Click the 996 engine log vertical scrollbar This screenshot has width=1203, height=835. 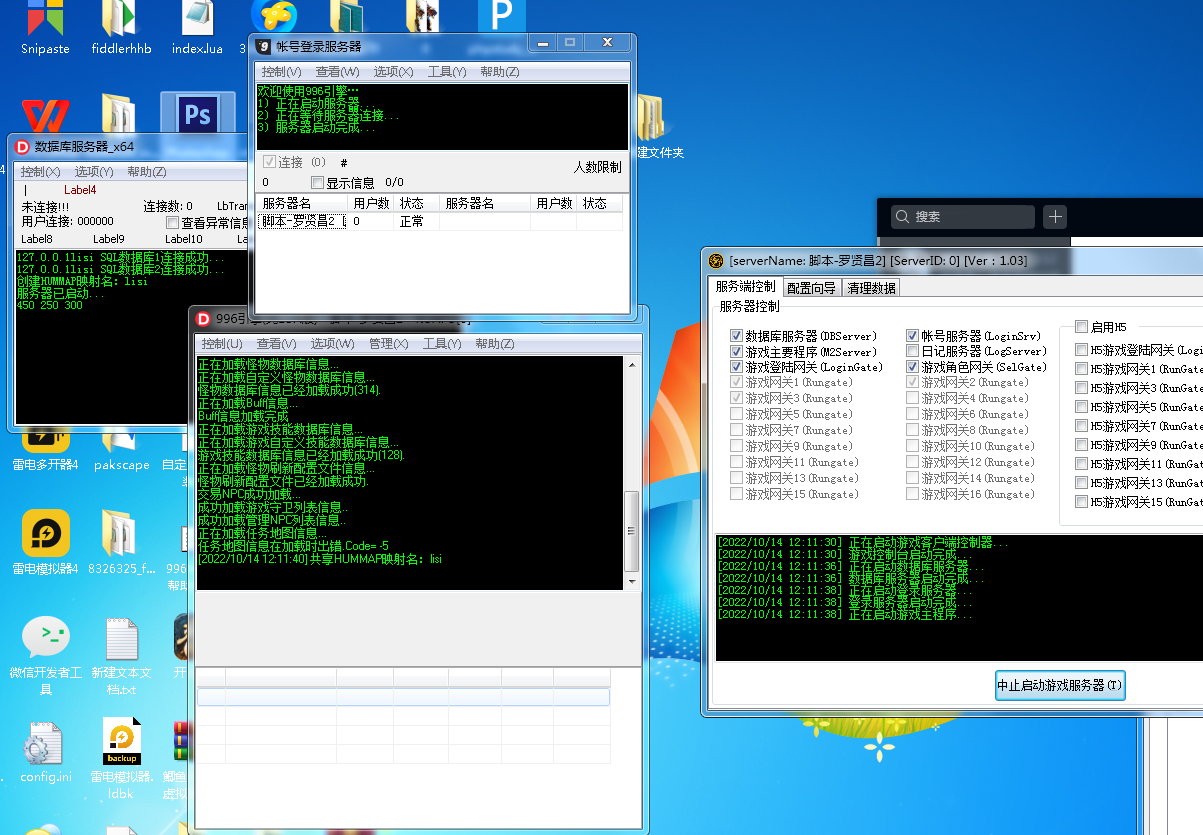(x=631, y=530)
